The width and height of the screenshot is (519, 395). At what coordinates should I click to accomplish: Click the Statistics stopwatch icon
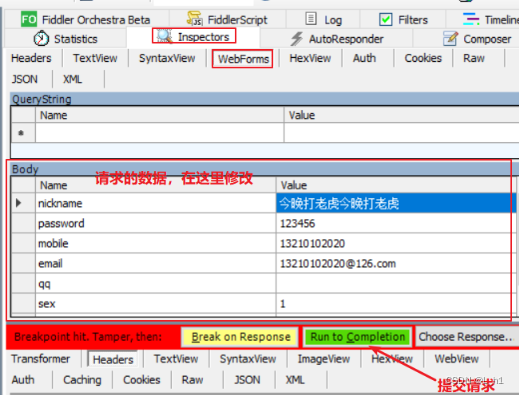pos(41,38)
